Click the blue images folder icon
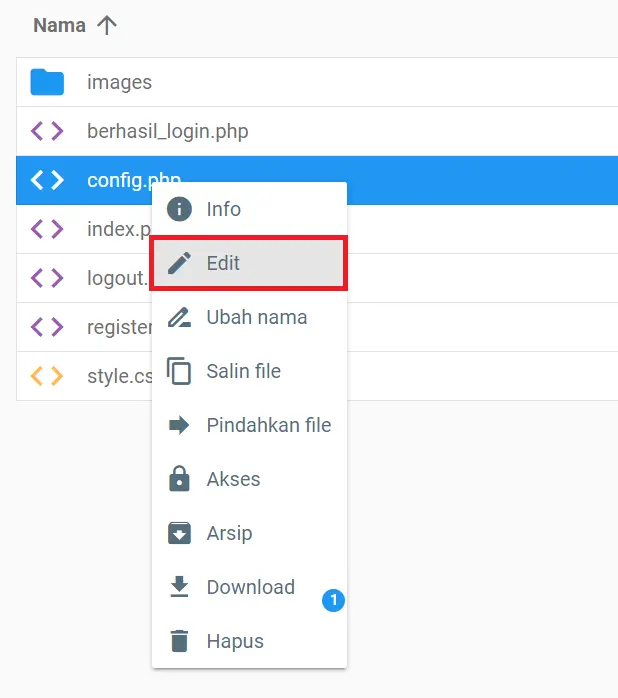 pyautogui.click(x=47, y=82)
